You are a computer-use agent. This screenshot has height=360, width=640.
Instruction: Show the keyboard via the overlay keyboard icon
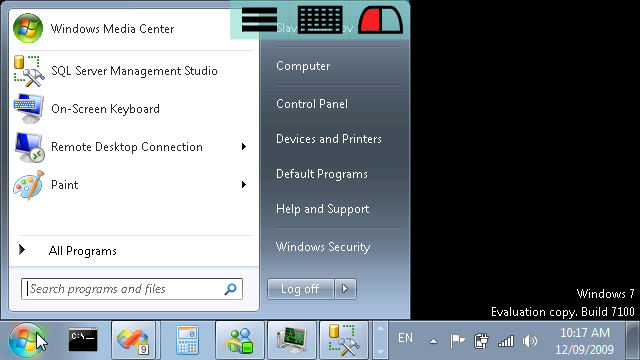pos(320,20)
